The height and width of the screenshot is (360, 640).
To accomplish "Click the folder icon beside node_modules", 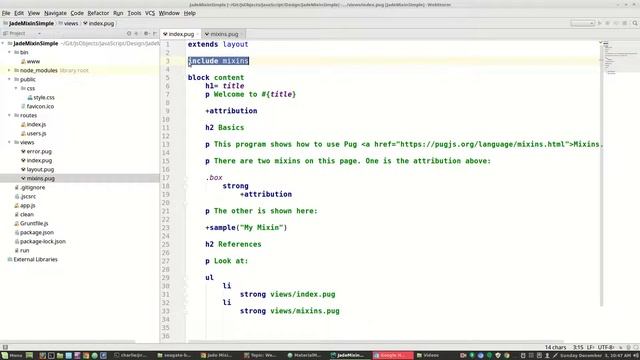I will pyautogui.click(x=17, y=70).
